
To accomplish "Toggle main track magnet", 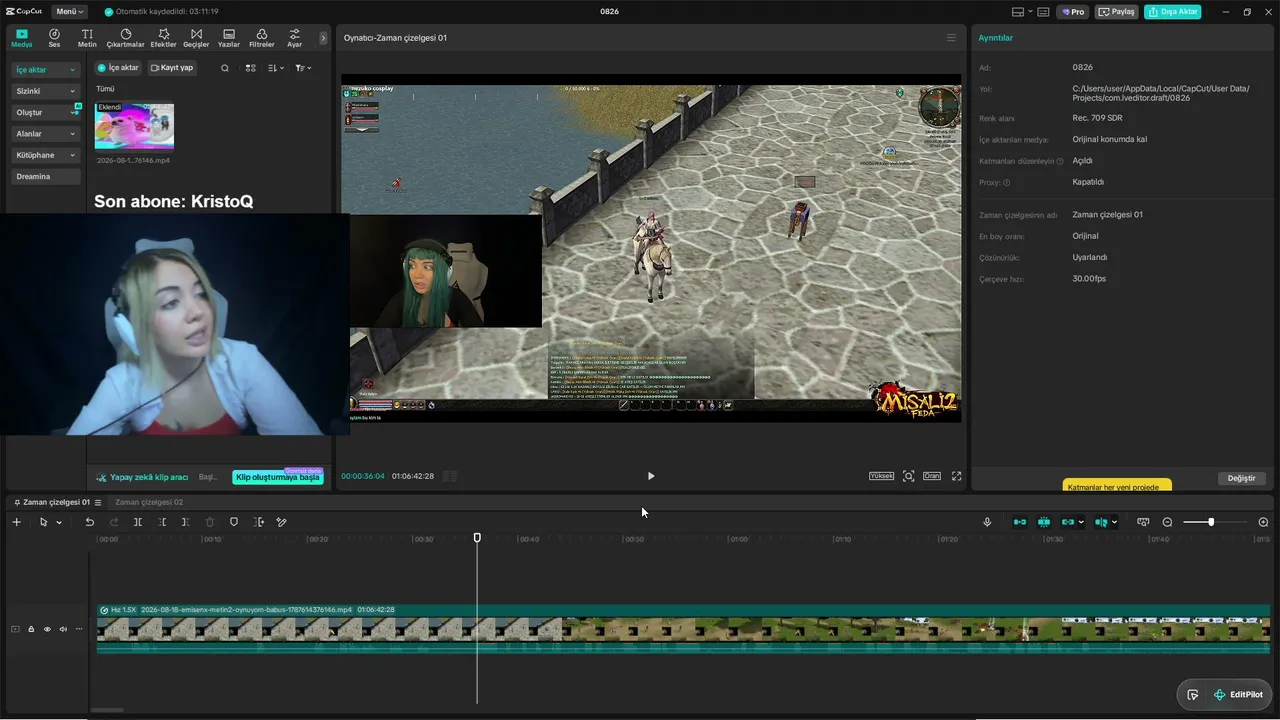I will 1020,522.
